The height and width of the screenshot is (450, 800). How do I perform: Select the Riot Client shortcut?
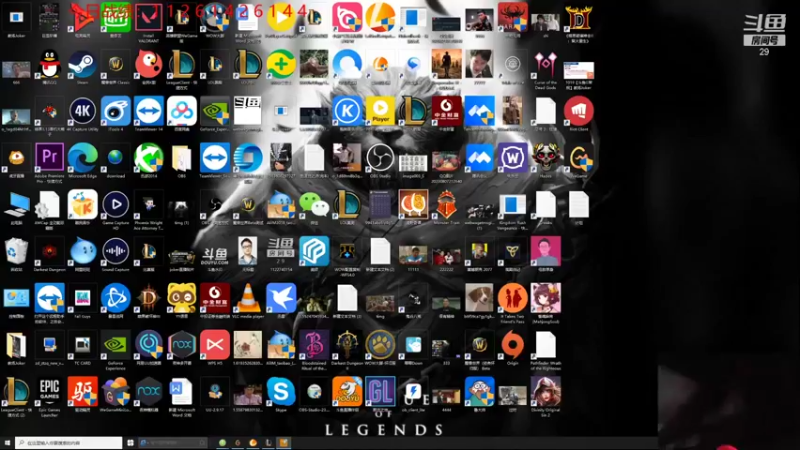click(x=579, y=111)
